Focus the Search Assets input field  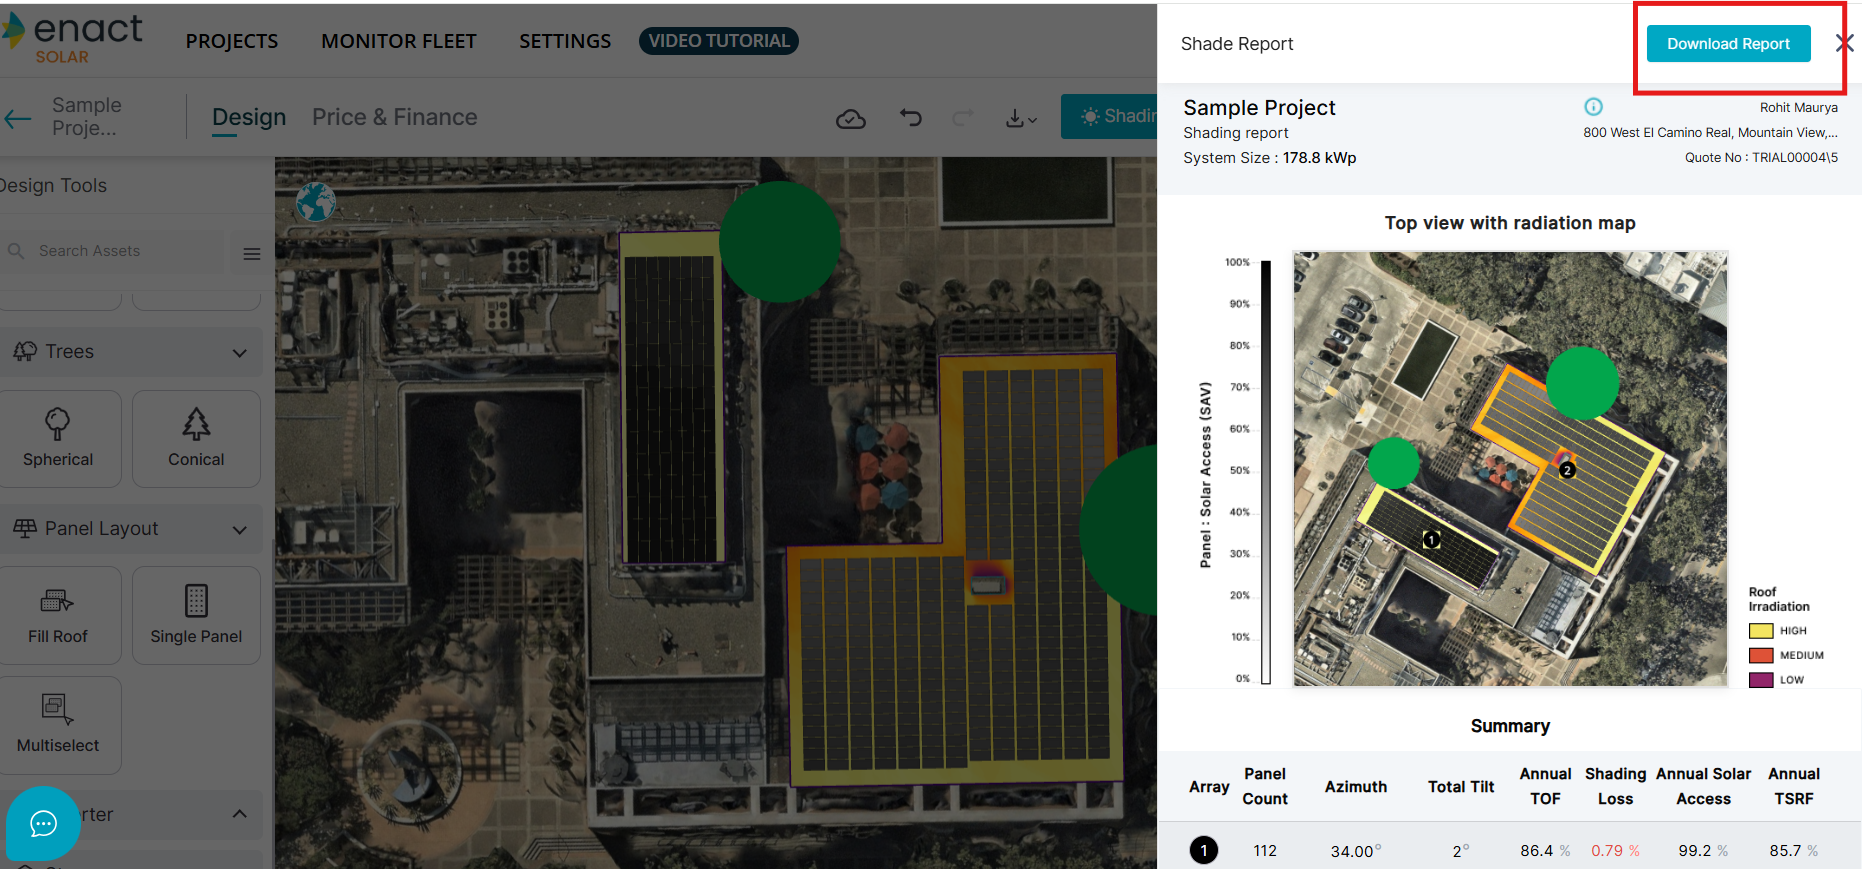tap(115, 251)
